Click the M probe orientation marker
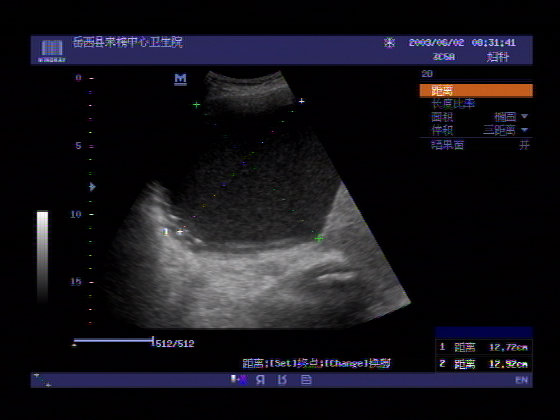This screenshot has height=420, width=560. pyautogui.click(x=180, y=79)
